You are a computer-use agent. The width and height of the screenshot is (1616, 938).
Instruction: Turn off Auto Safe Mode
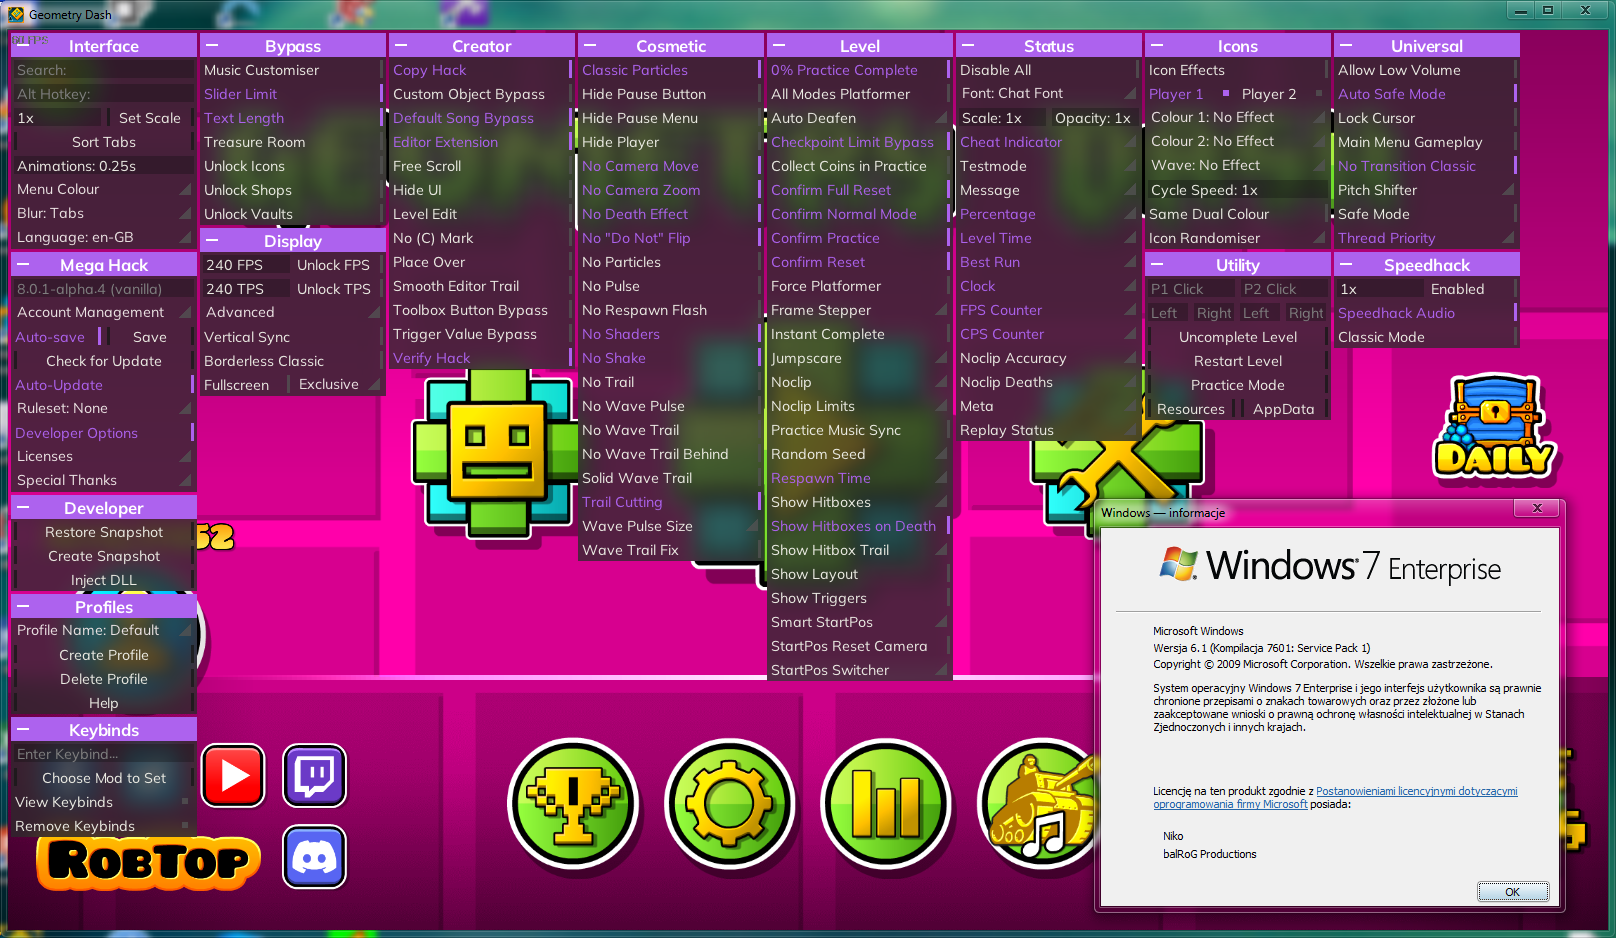[1426, 94]
